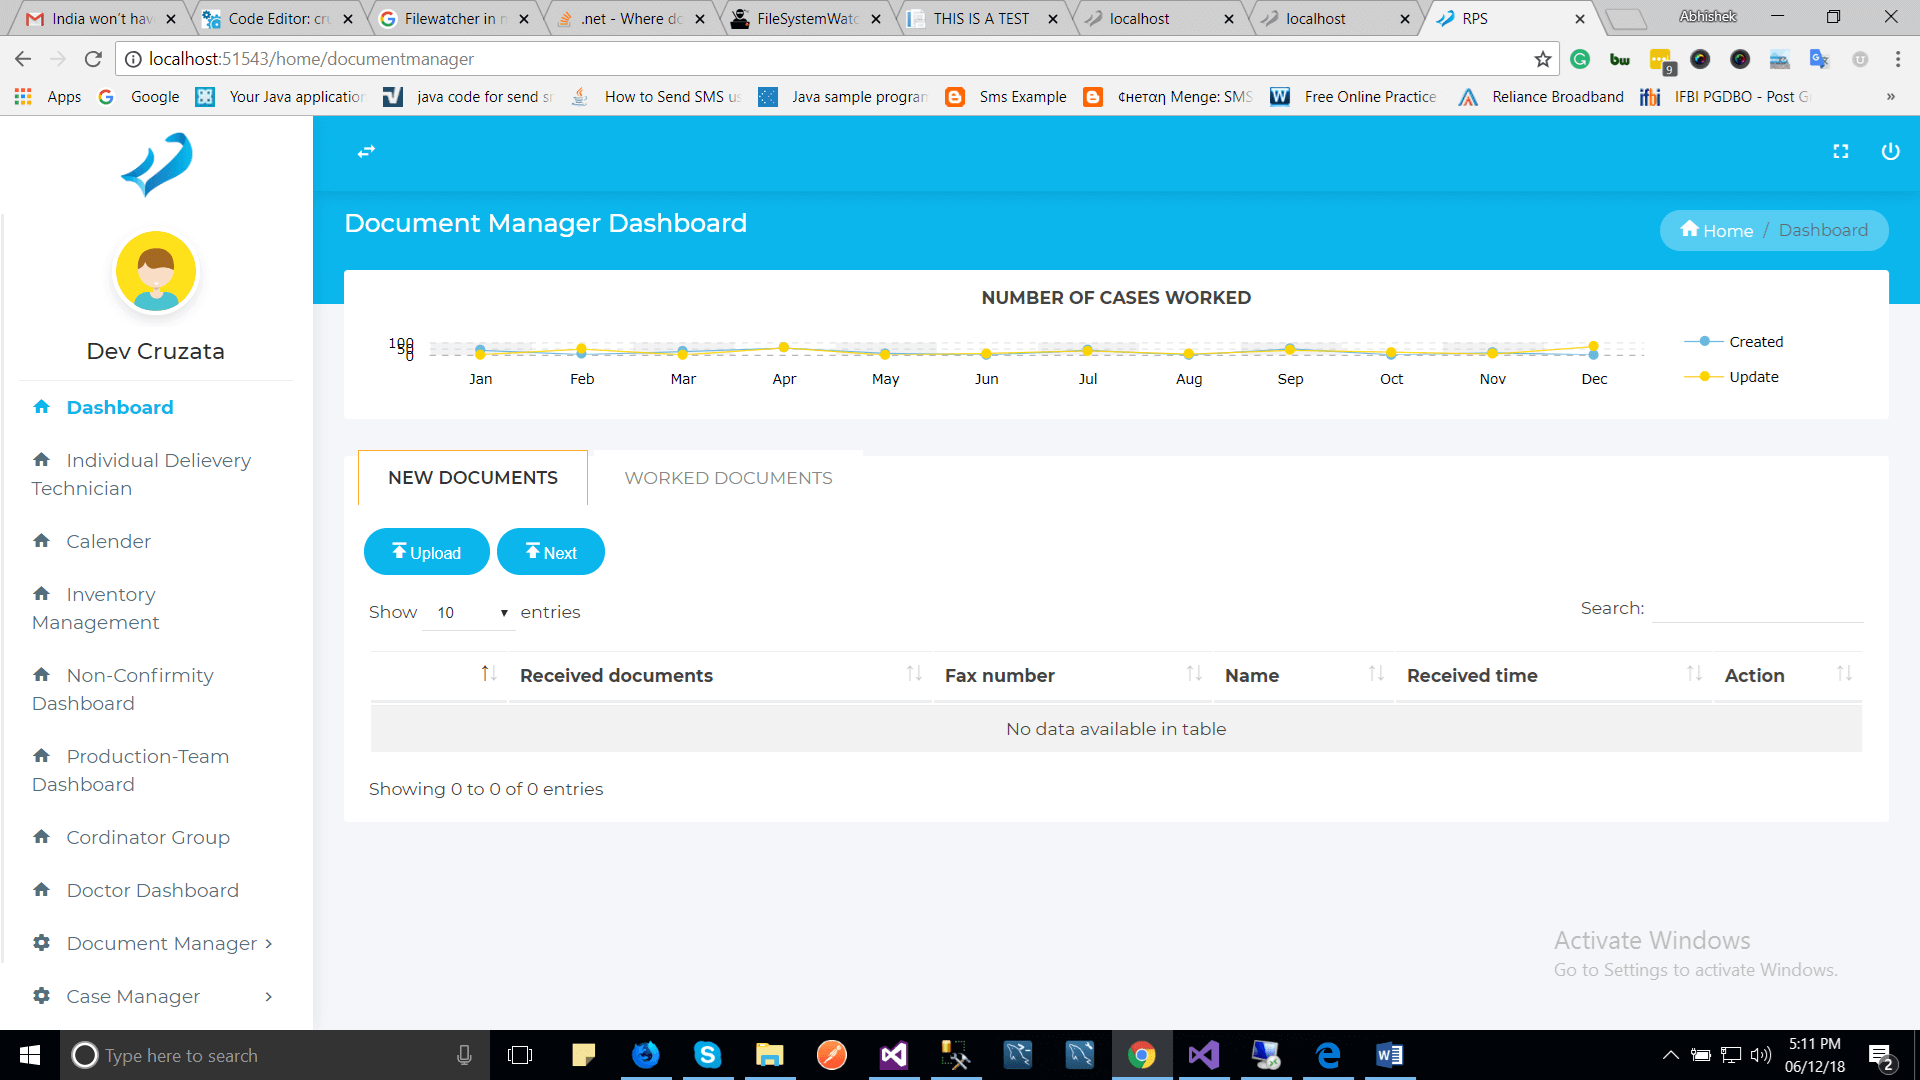Click the Dev Cruzata avatar image
The width and height of the screenshot is (1920, 1080).
coord(156,272)
